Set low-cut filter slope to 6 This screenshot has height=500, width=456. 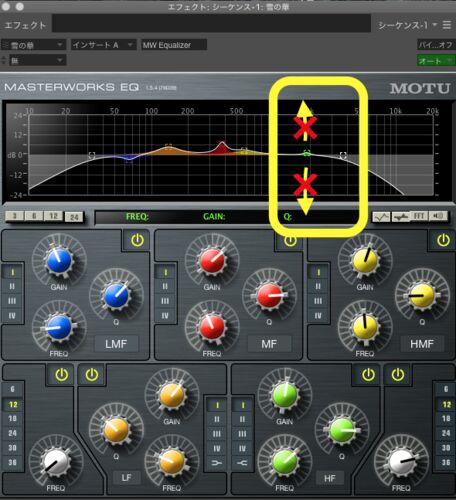point(12,389)
